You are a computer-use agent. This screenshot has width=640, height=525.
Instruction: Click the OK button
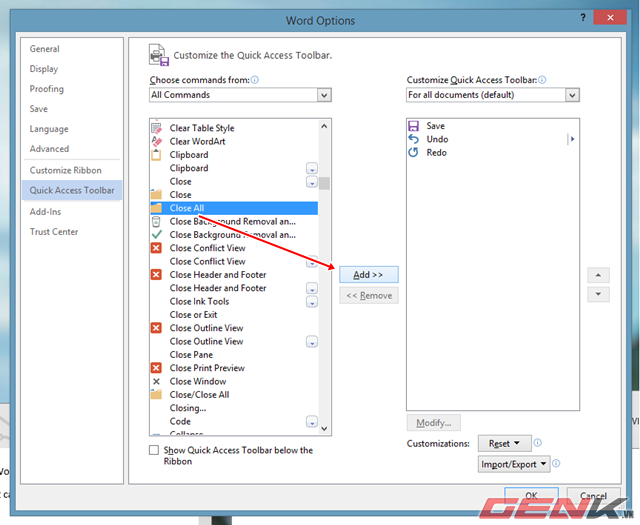(x=532, y=495)
